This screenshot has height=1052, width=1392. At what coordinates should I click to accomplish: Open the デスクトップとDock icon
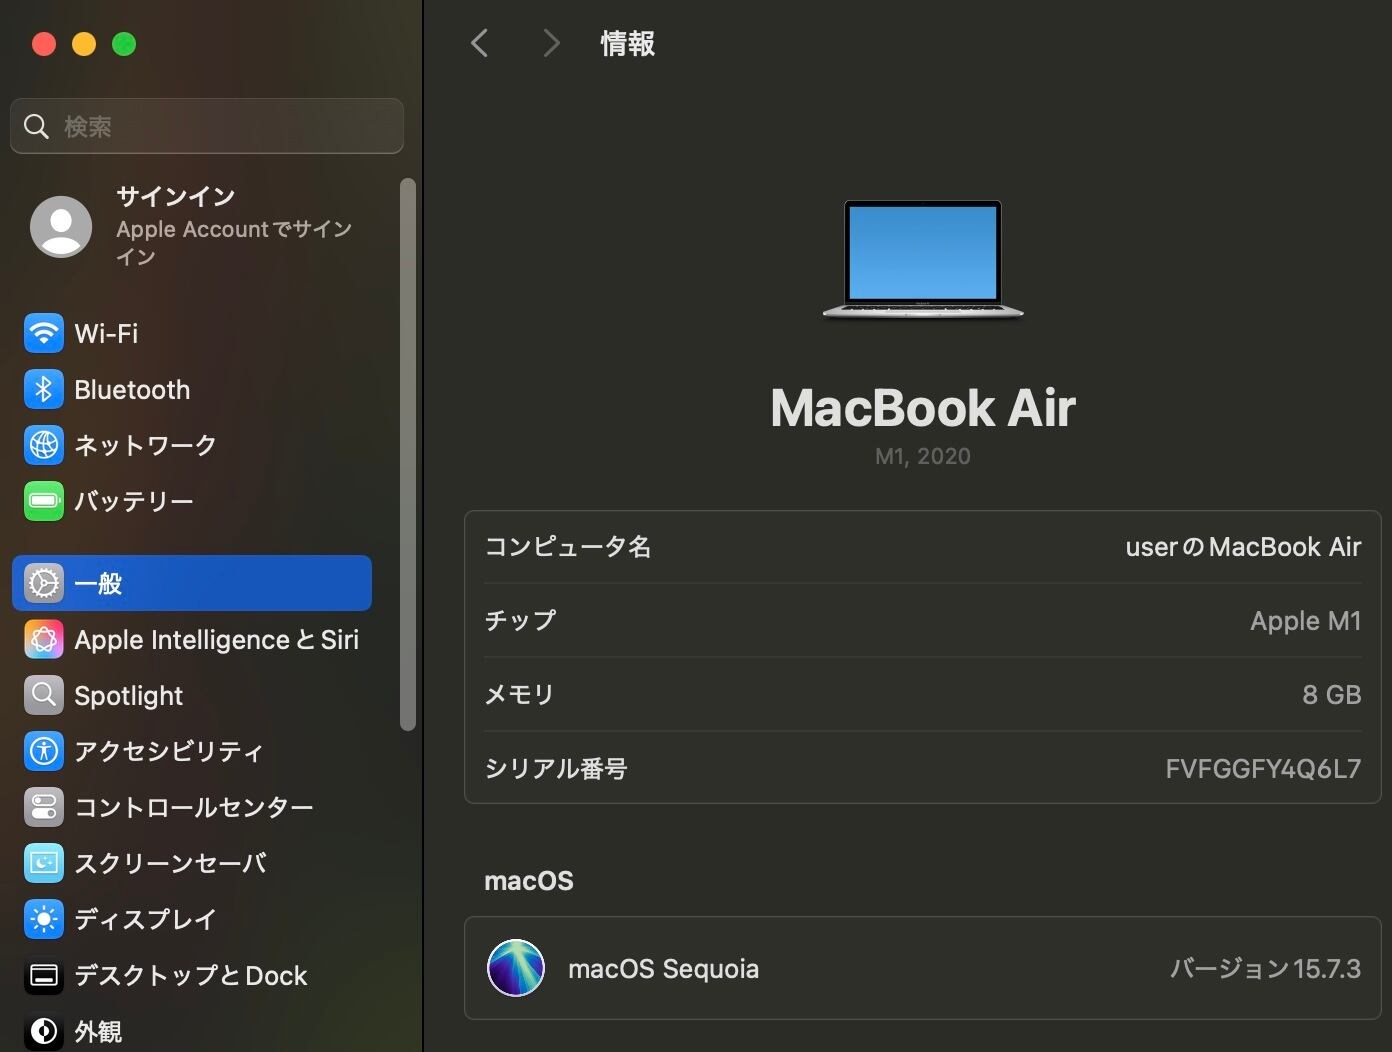[44, 975]
